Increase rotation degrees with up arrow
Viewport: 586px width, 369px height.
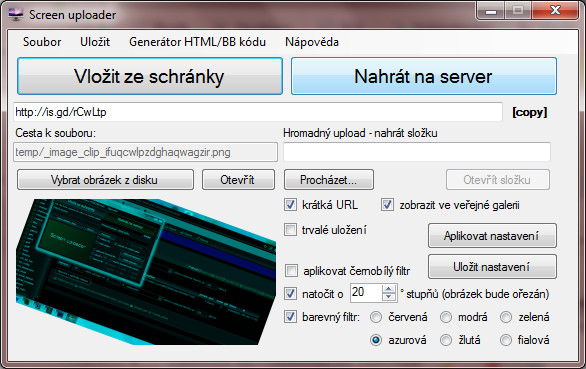389,289
